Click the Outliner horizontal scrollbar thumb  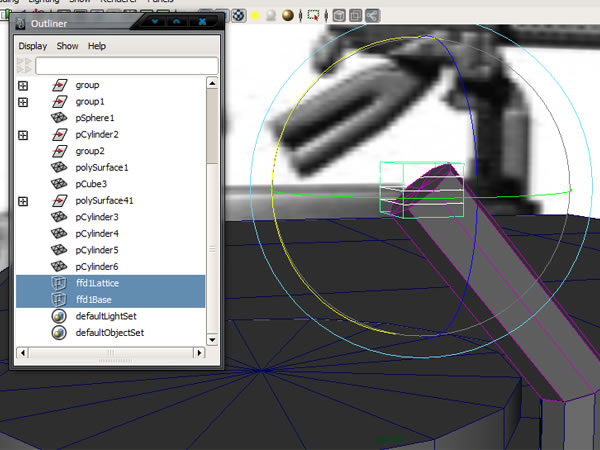[x=111, y=352]
